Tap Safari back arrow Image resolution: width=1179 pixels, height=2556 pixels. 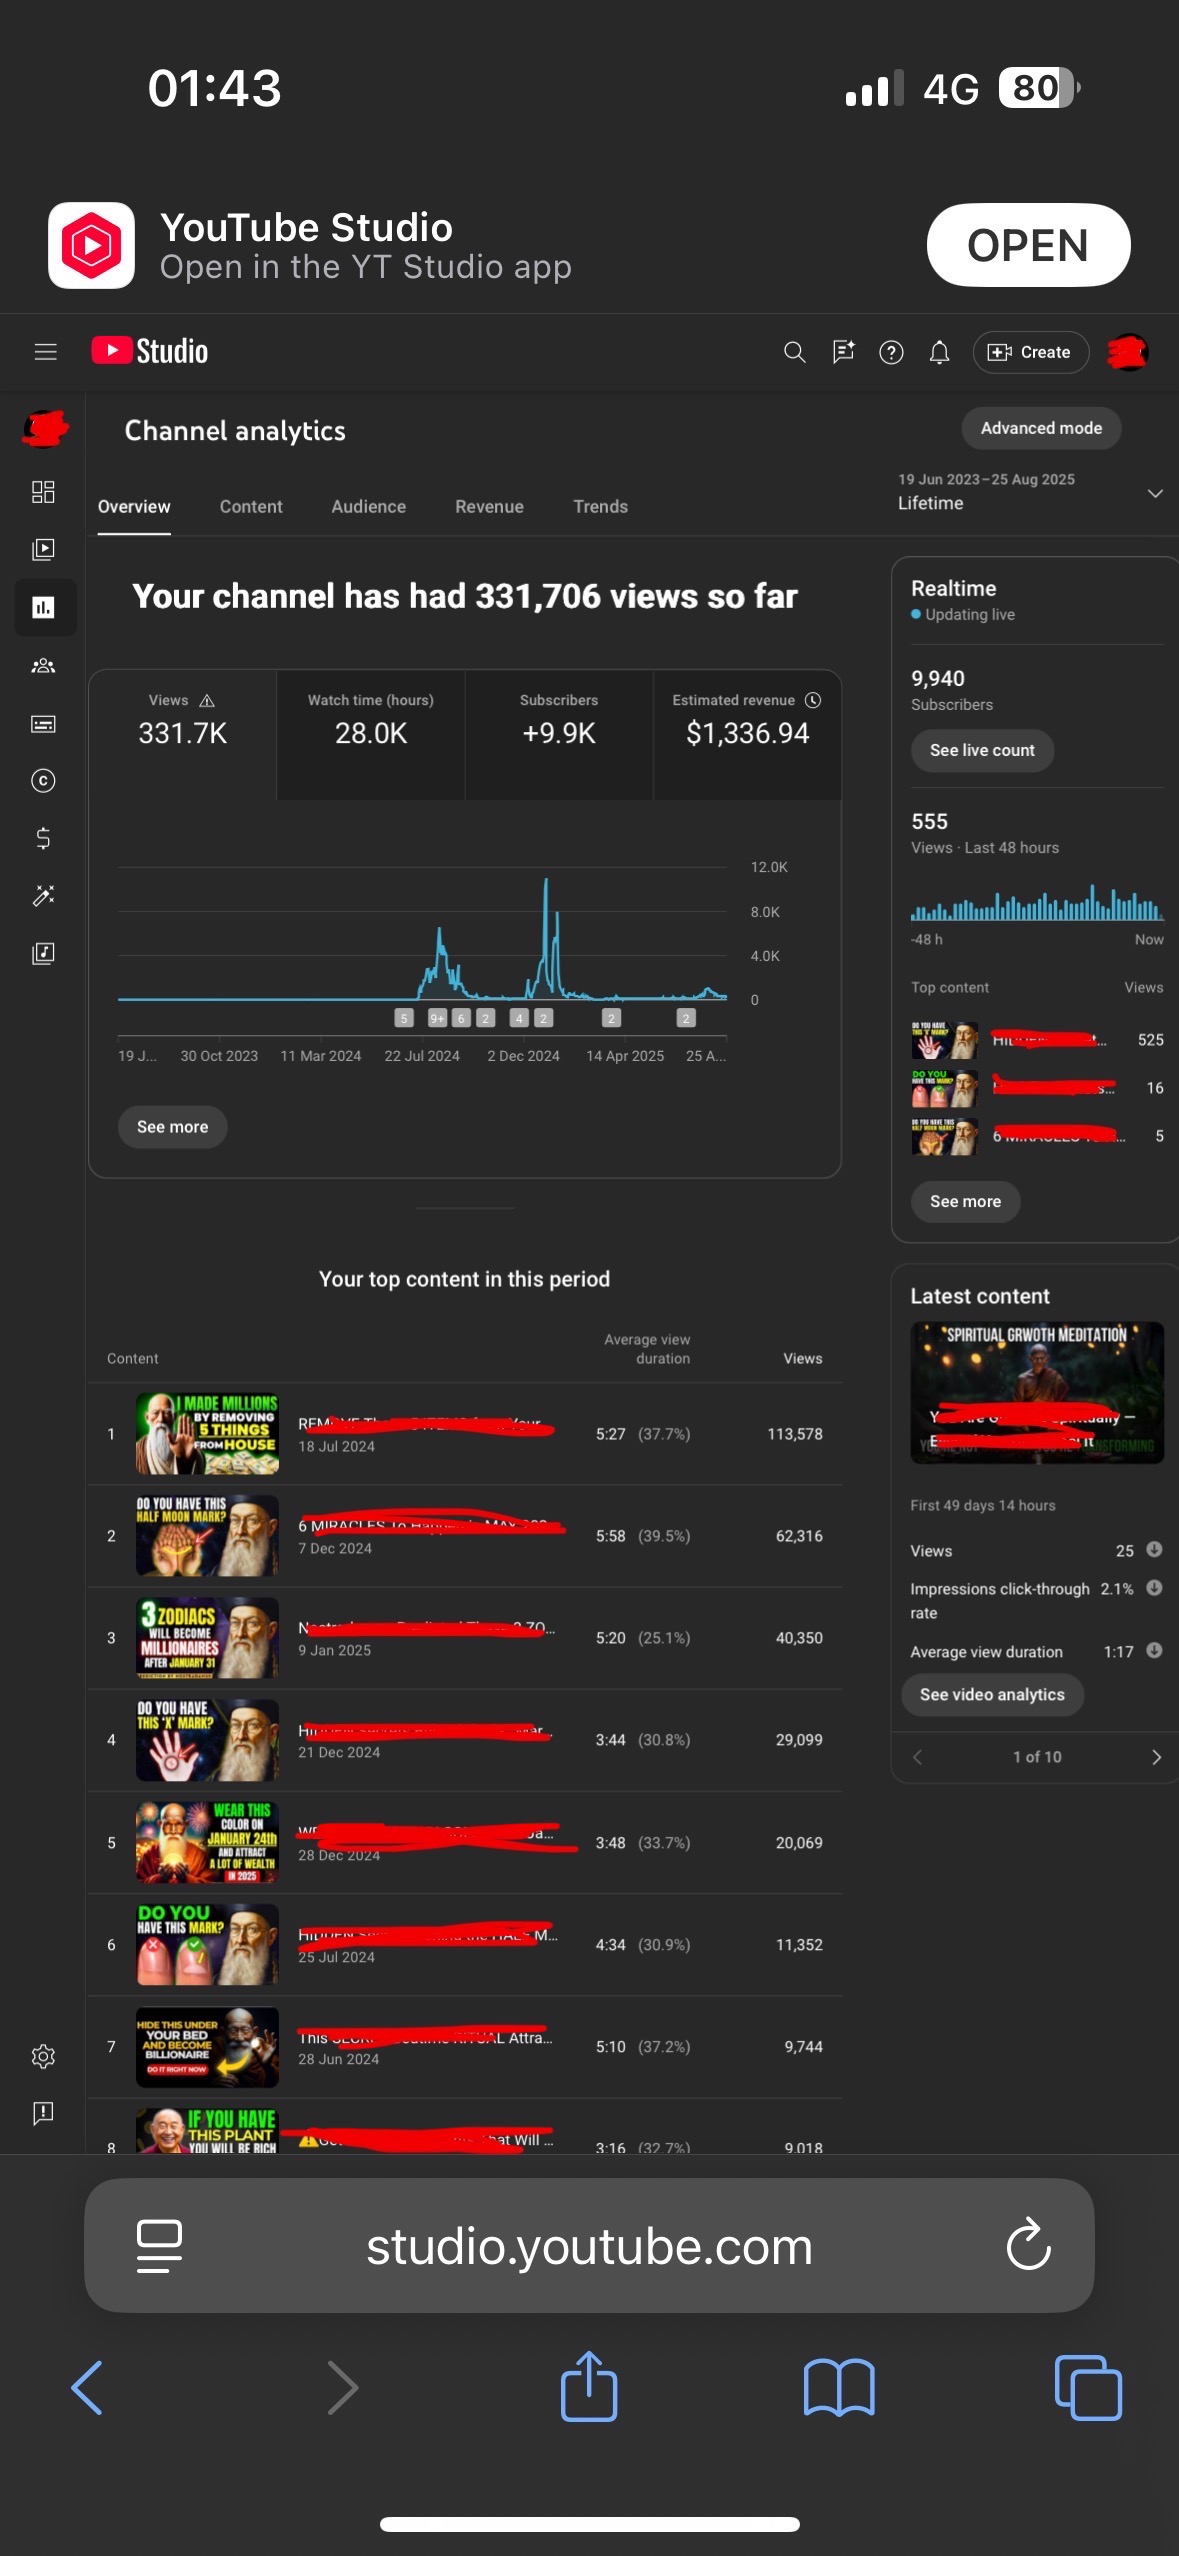[x=88, y=2388]
